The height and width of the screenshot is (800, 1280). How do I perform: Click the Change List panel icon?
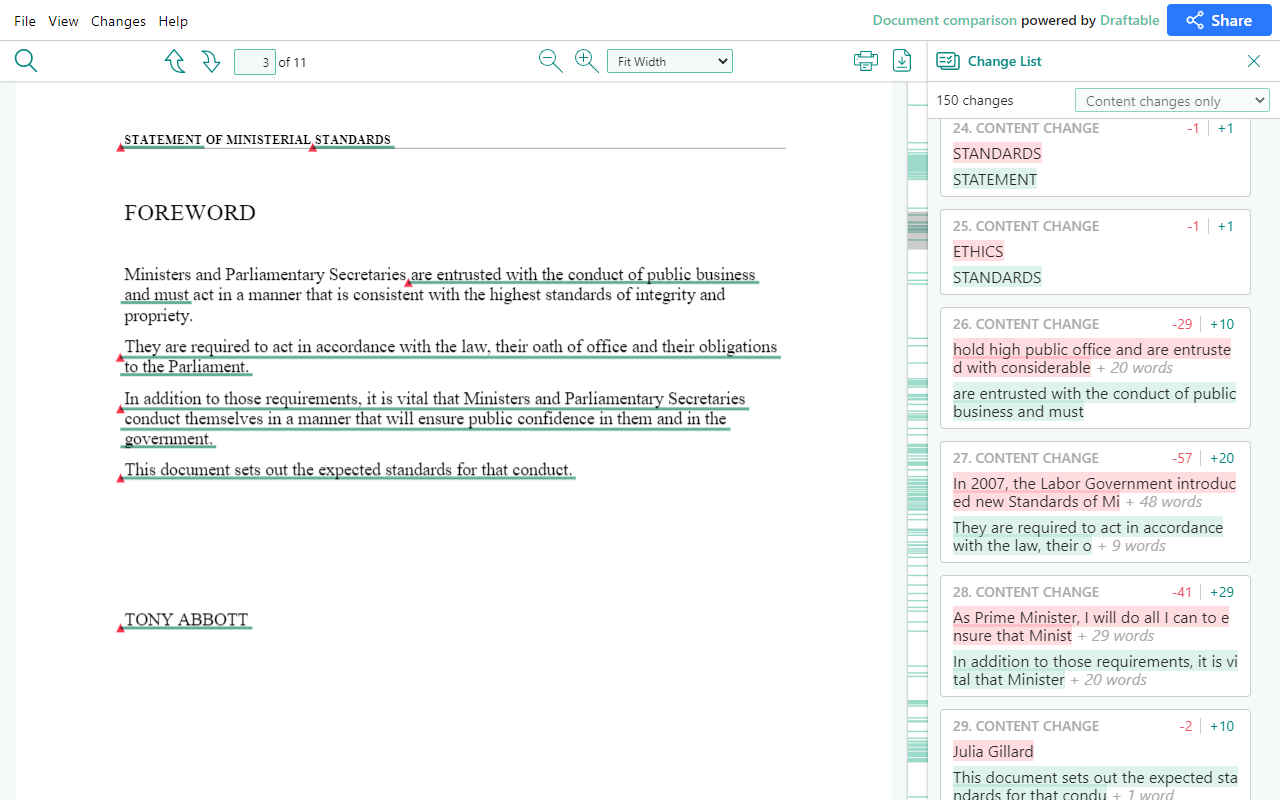948,61
